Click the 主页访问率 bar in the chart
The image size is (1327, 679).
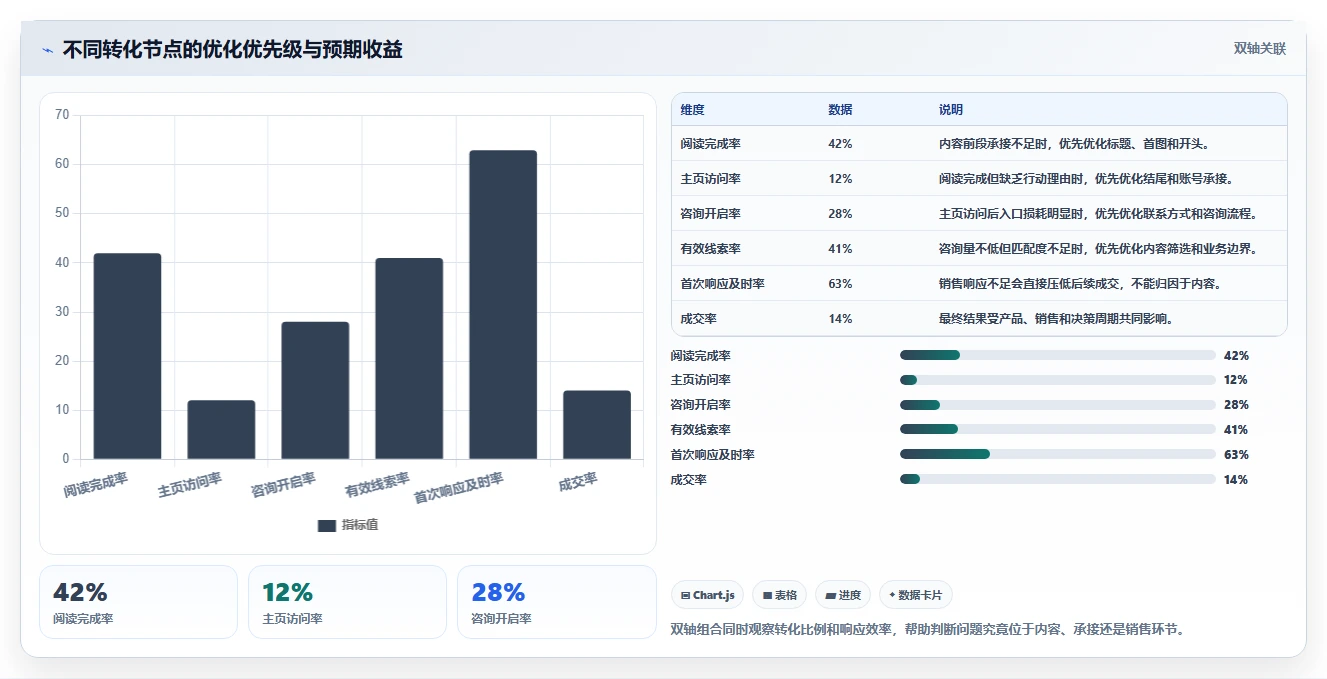(221, 430)
